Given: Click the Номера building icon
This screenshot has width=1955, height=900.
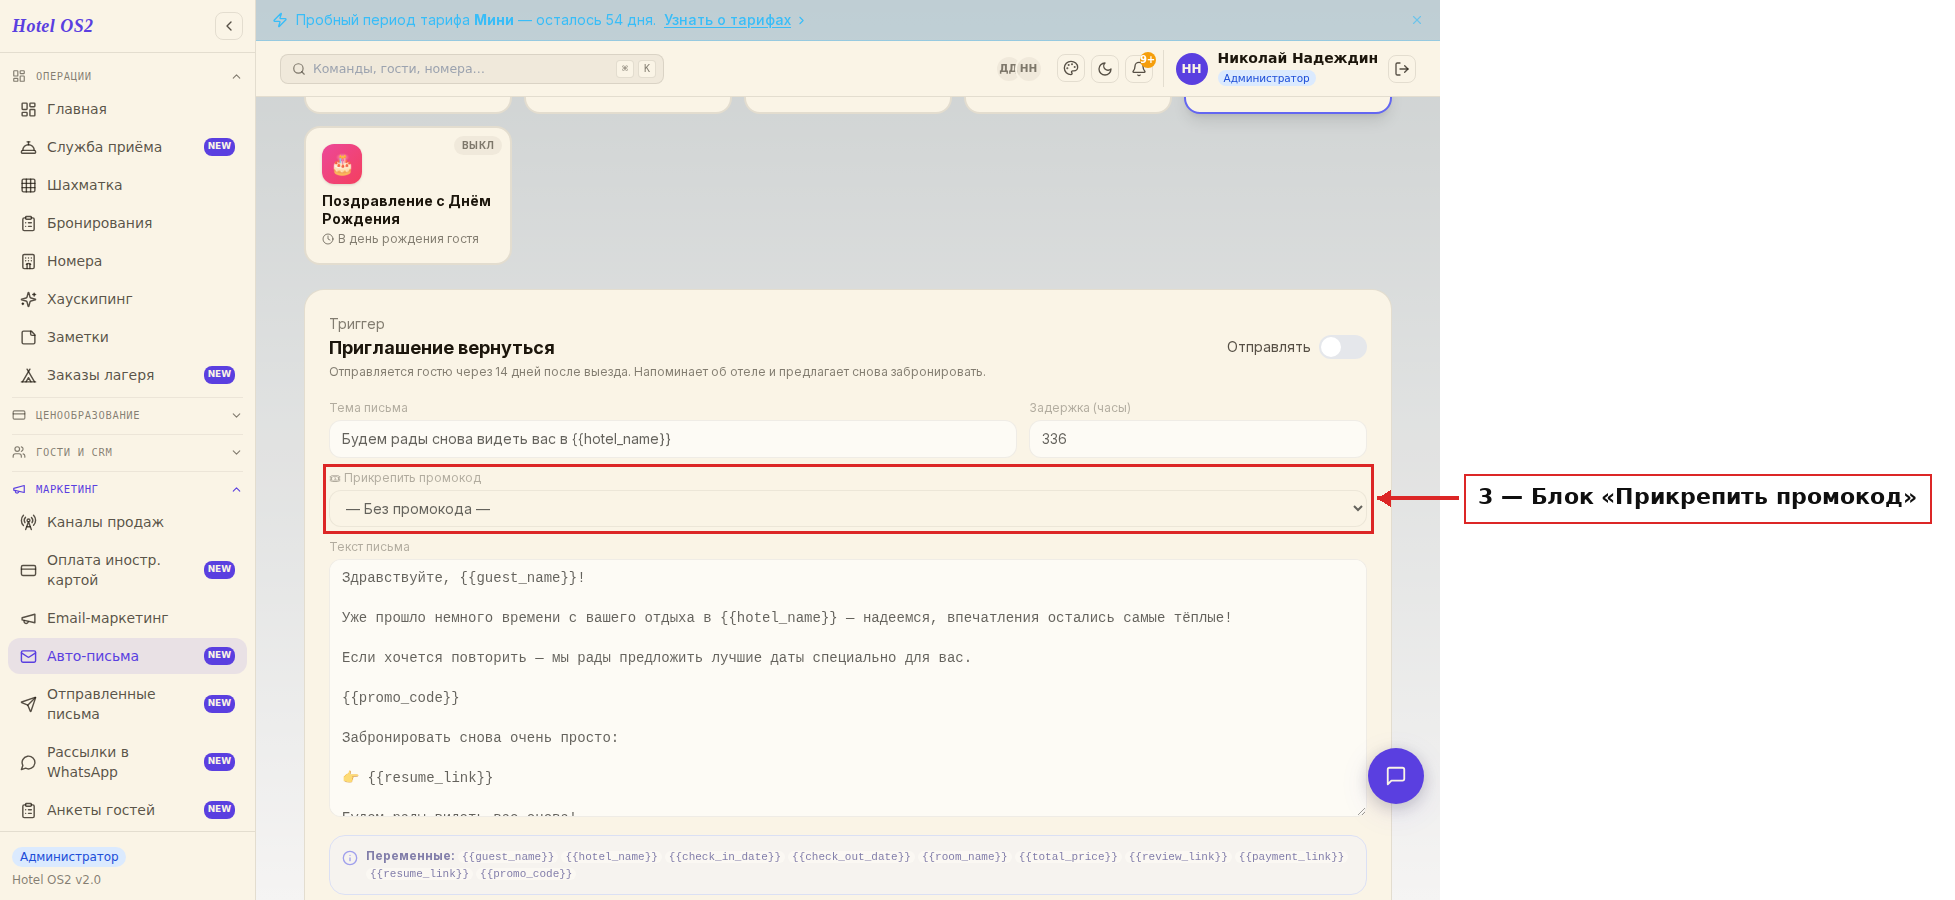Looking at the screenshot, I should point(29,261).
